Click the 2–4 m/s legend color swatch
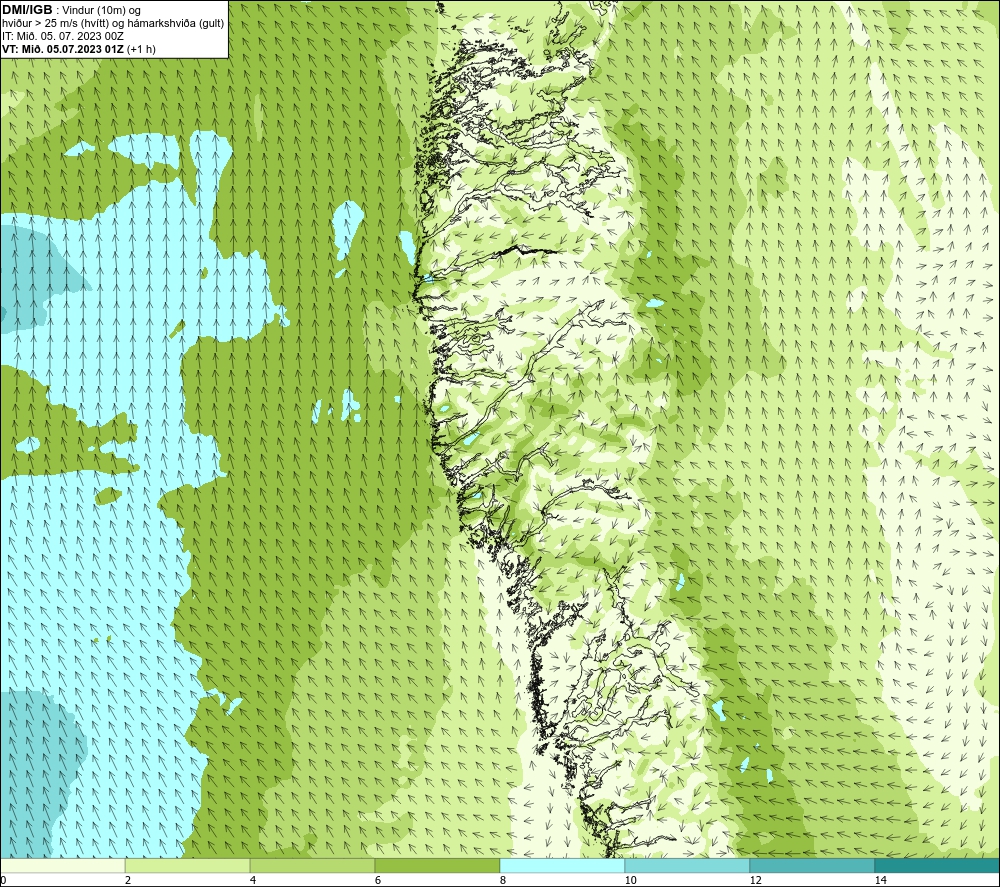Image resolution: width=1000 pixels, height=887 pixels. tap(188, 866)
